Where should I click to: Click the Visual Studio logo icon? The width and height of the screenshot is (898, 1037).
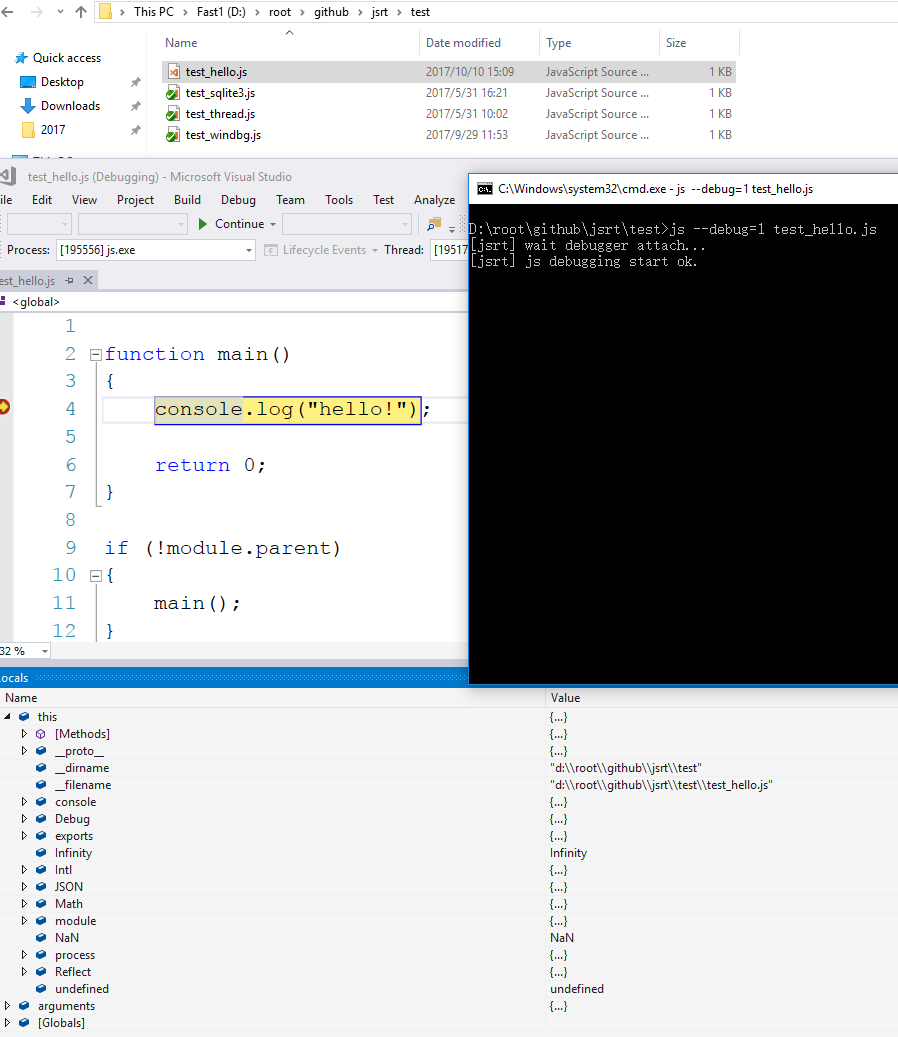[x=8, y=177]
